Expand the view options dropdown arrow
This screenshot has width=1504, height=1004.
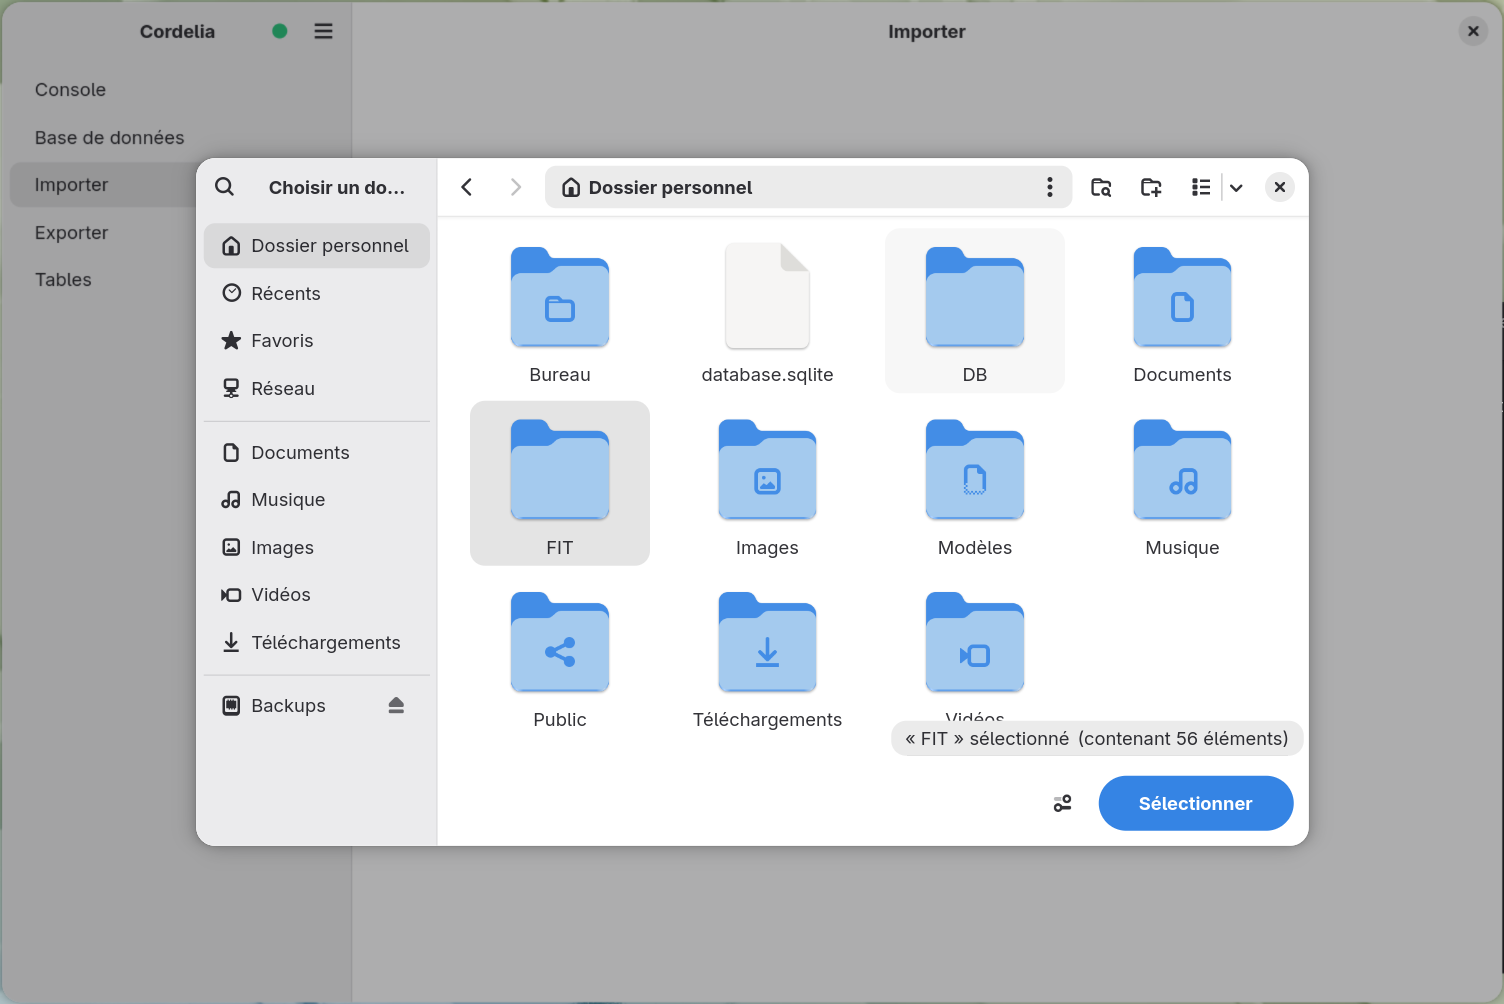[1237, 187]
